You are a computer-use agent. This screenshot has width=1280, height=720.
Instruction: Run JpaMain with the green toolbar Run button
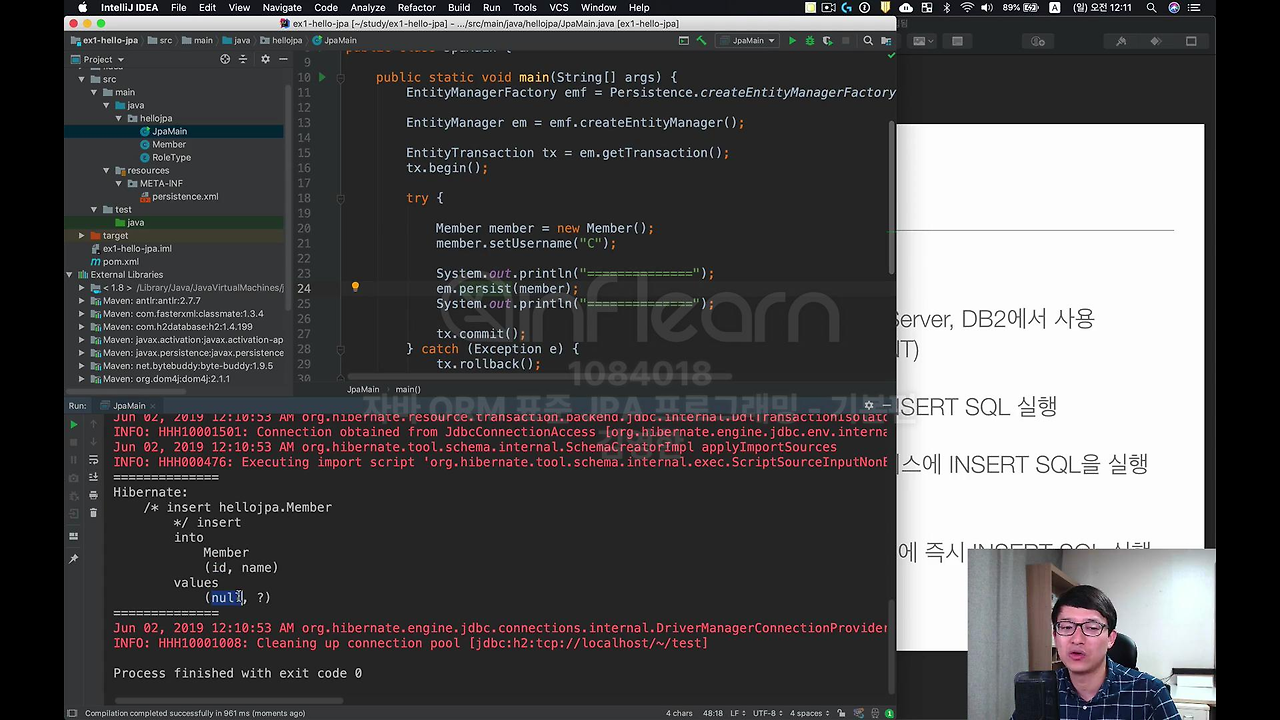792,41
